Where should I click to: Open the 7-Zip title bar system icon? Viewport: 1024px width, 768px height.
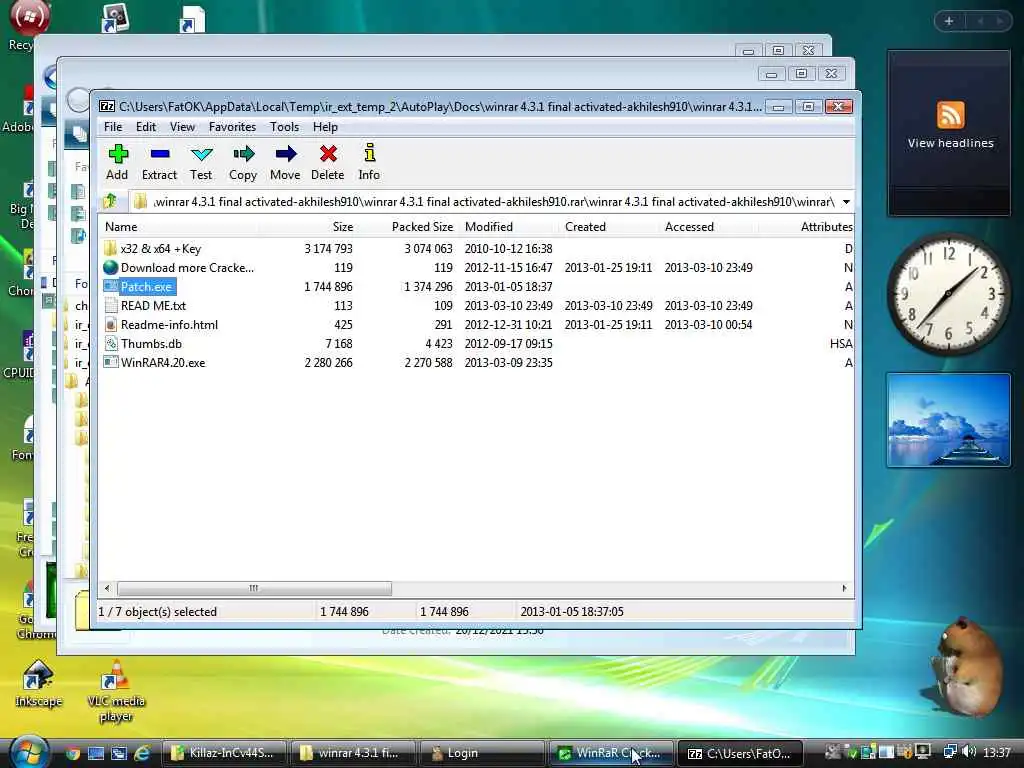(x=107, y=106)
